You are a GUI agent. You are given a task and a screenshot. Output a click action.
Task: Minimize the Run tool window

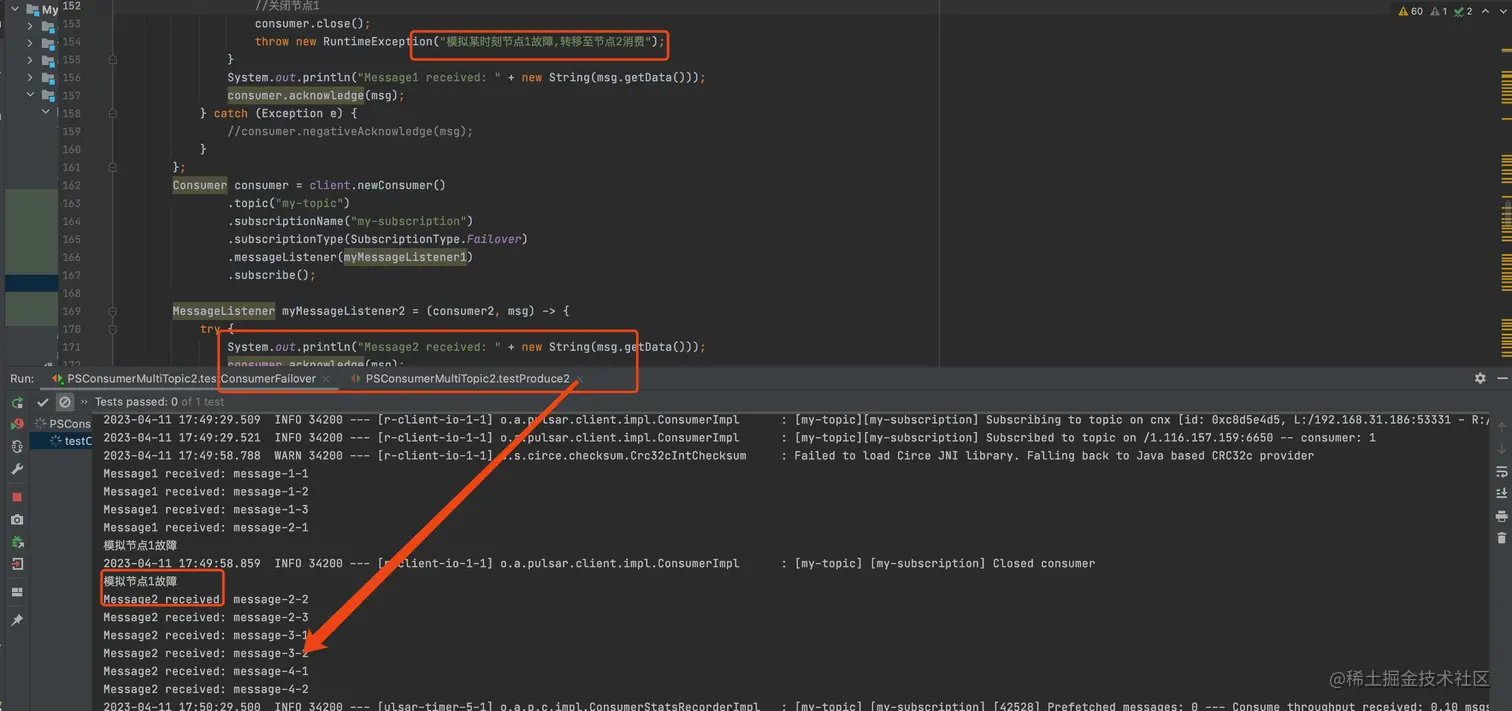(x=1502, y=379)
